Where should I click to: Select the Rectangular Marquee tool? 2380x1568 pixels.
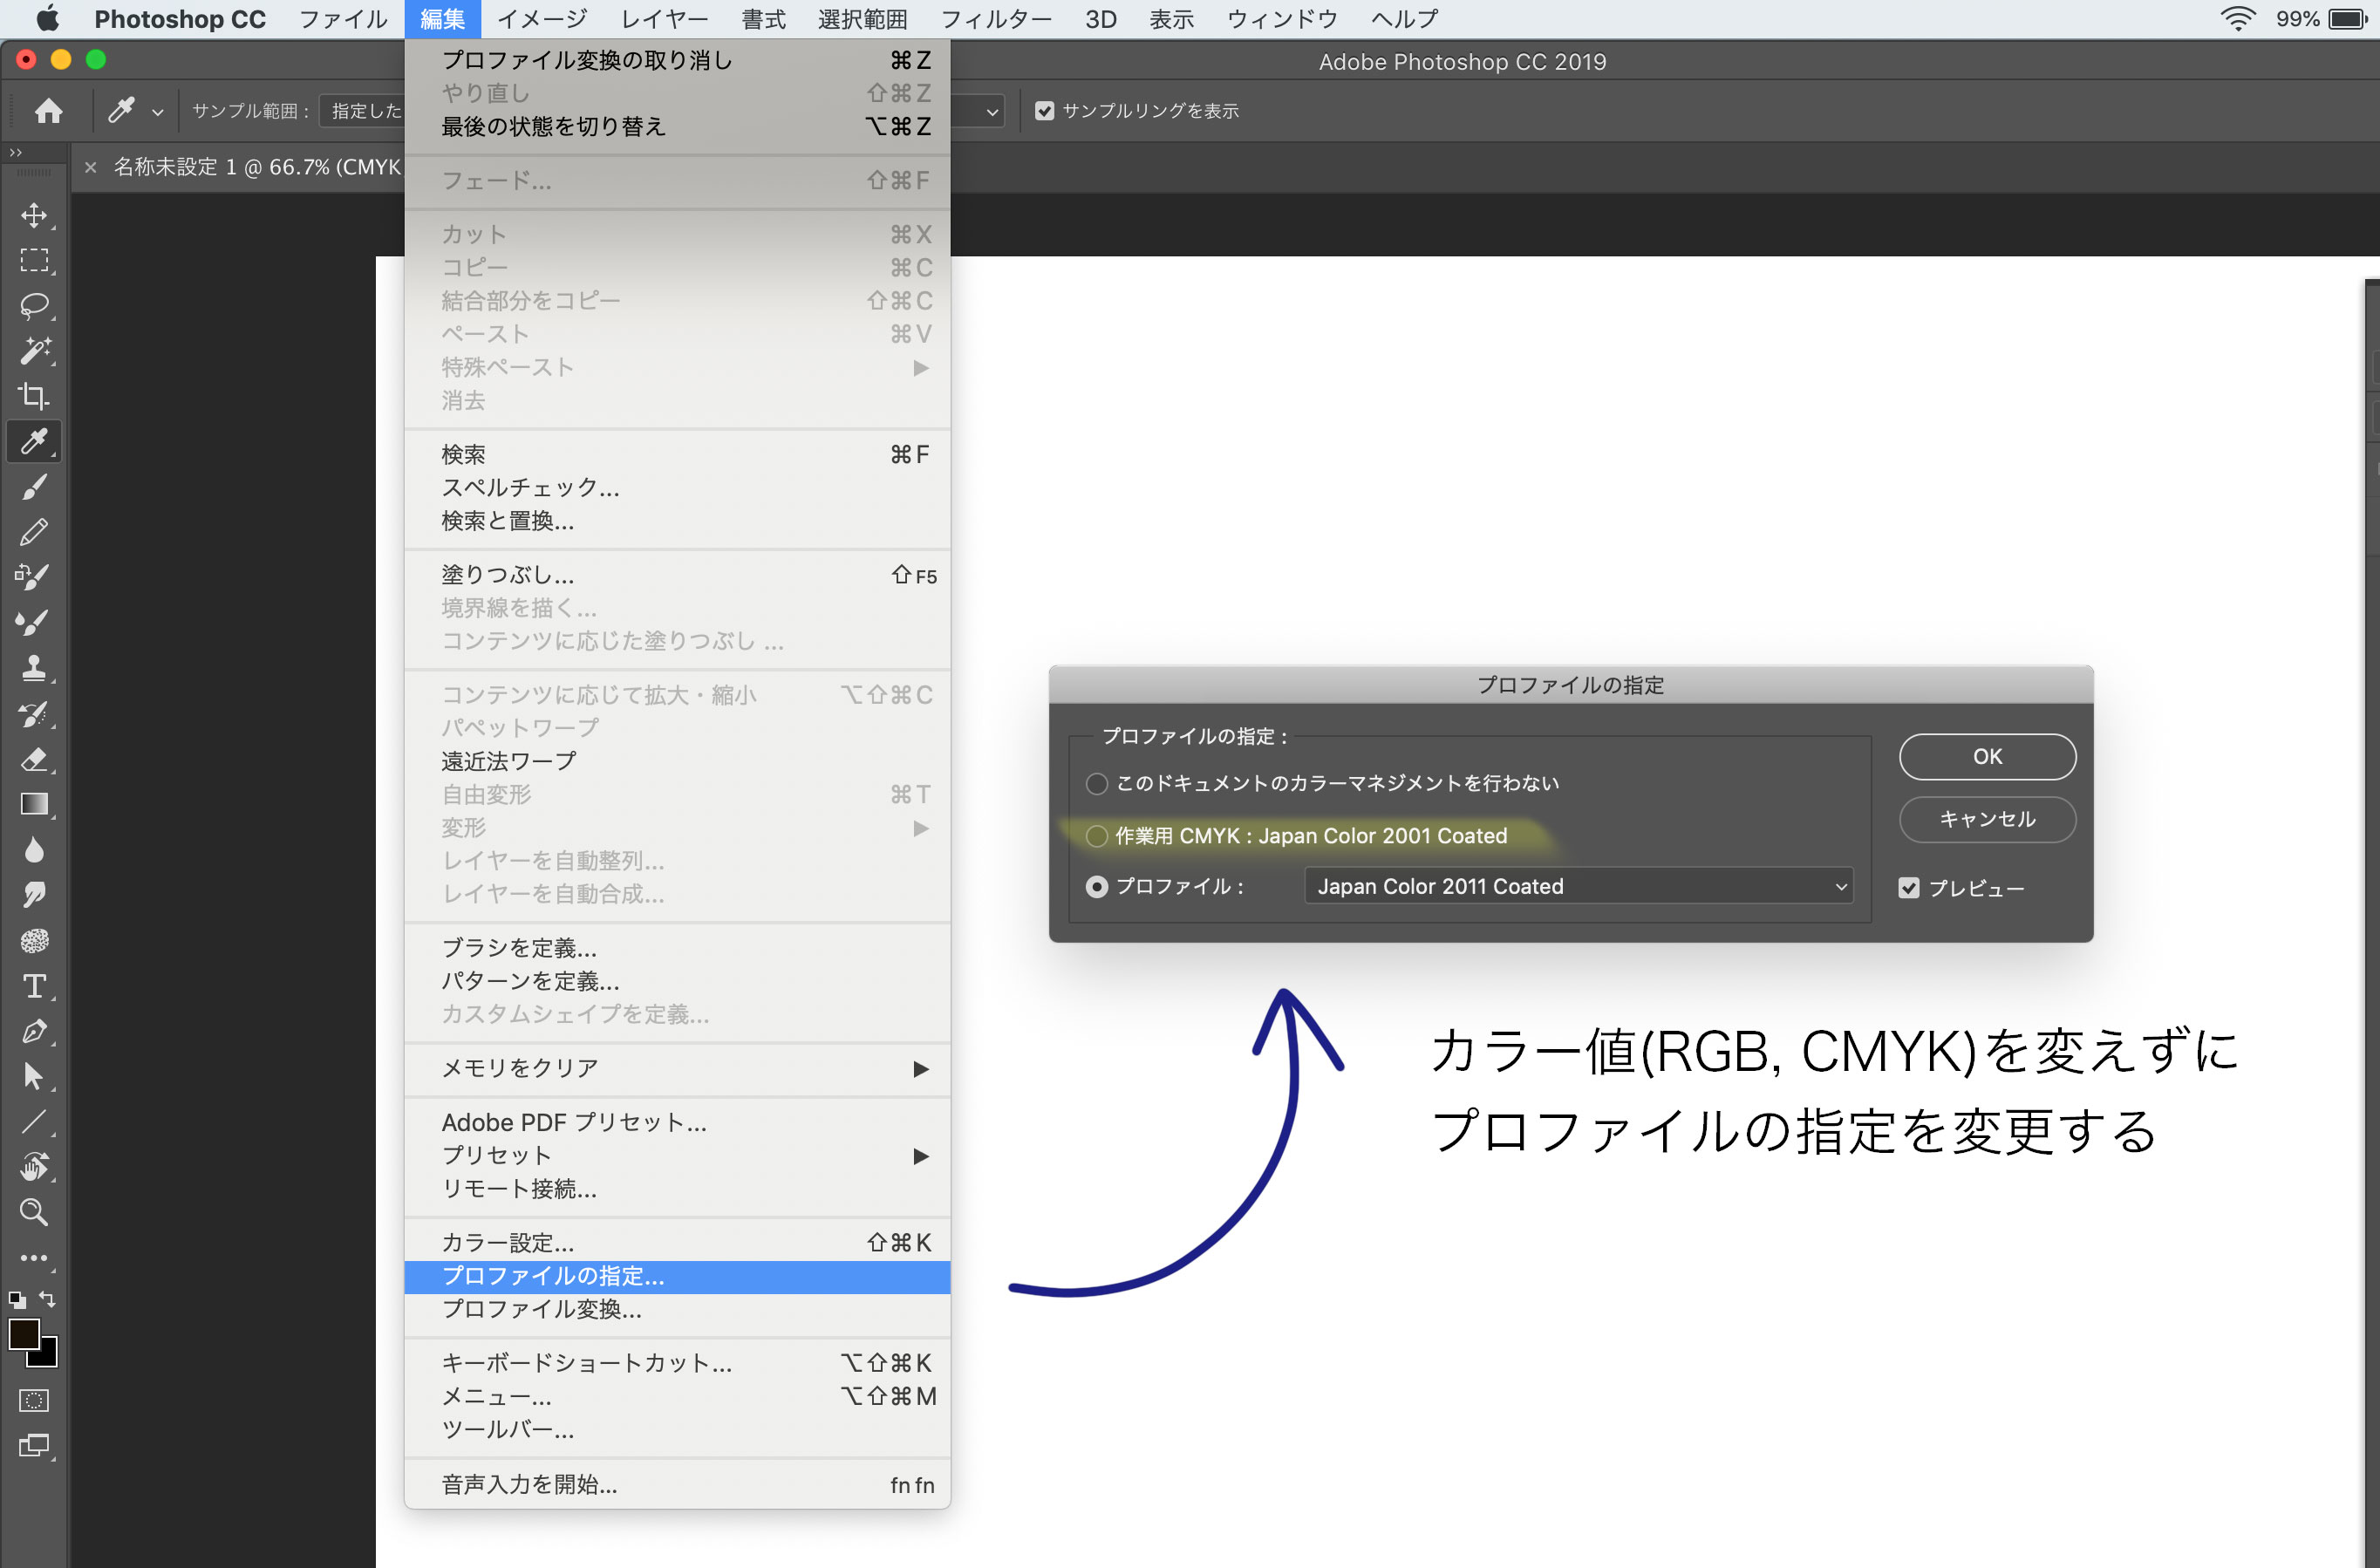pos(34,260)
